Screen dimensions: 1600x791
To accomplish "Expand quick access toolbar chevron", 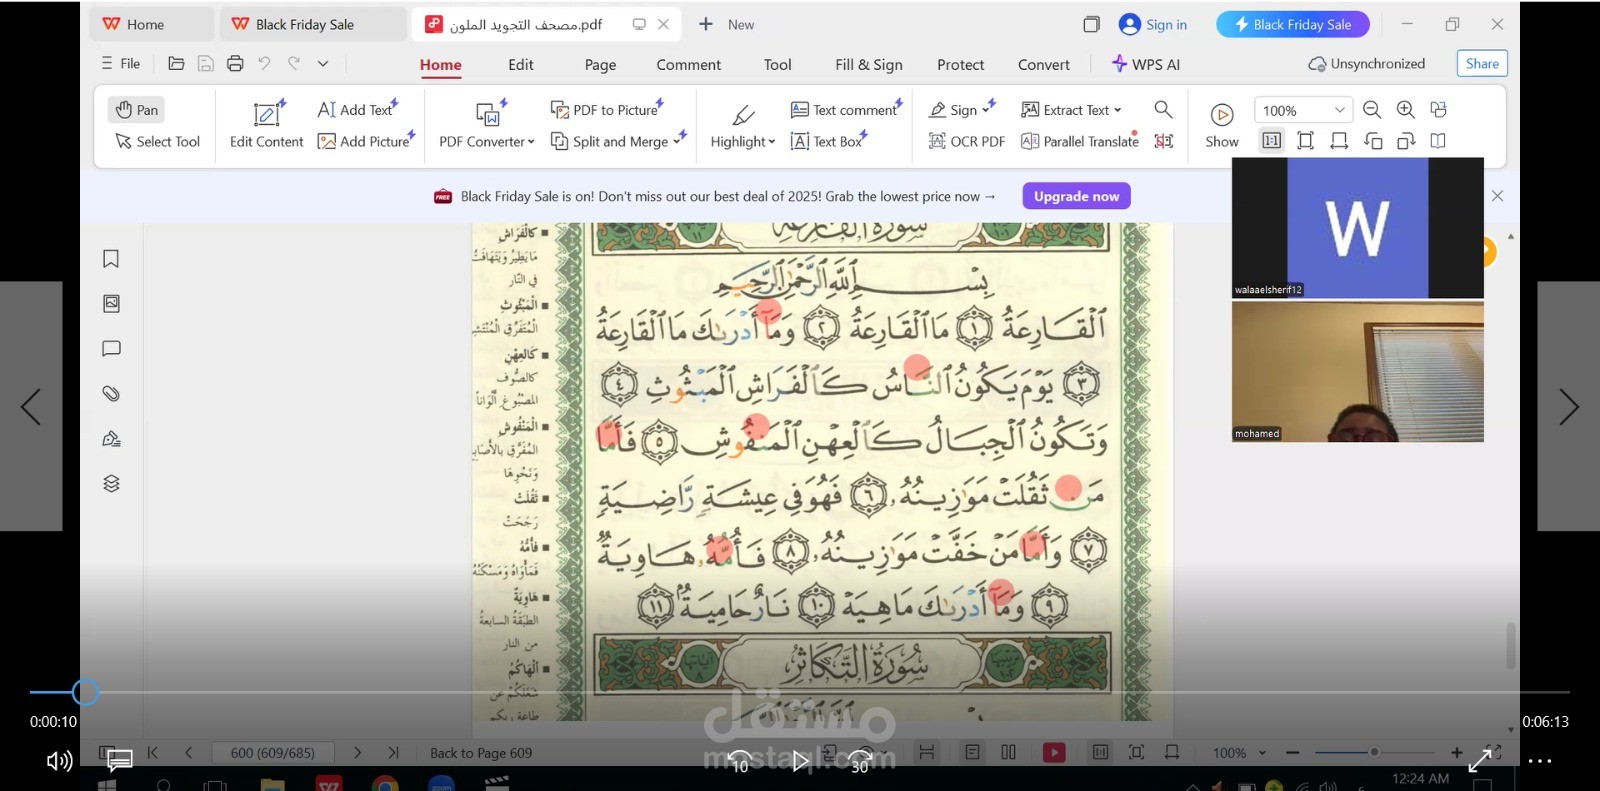I will tap(323, 63).
